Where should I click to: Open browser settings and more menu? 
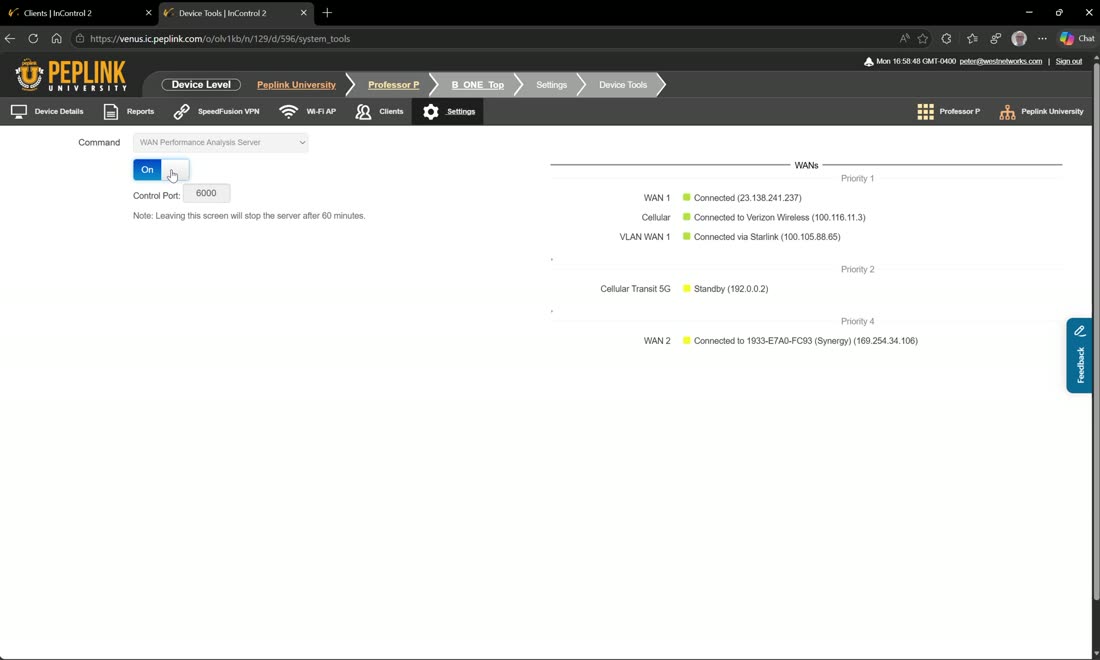1042,39
